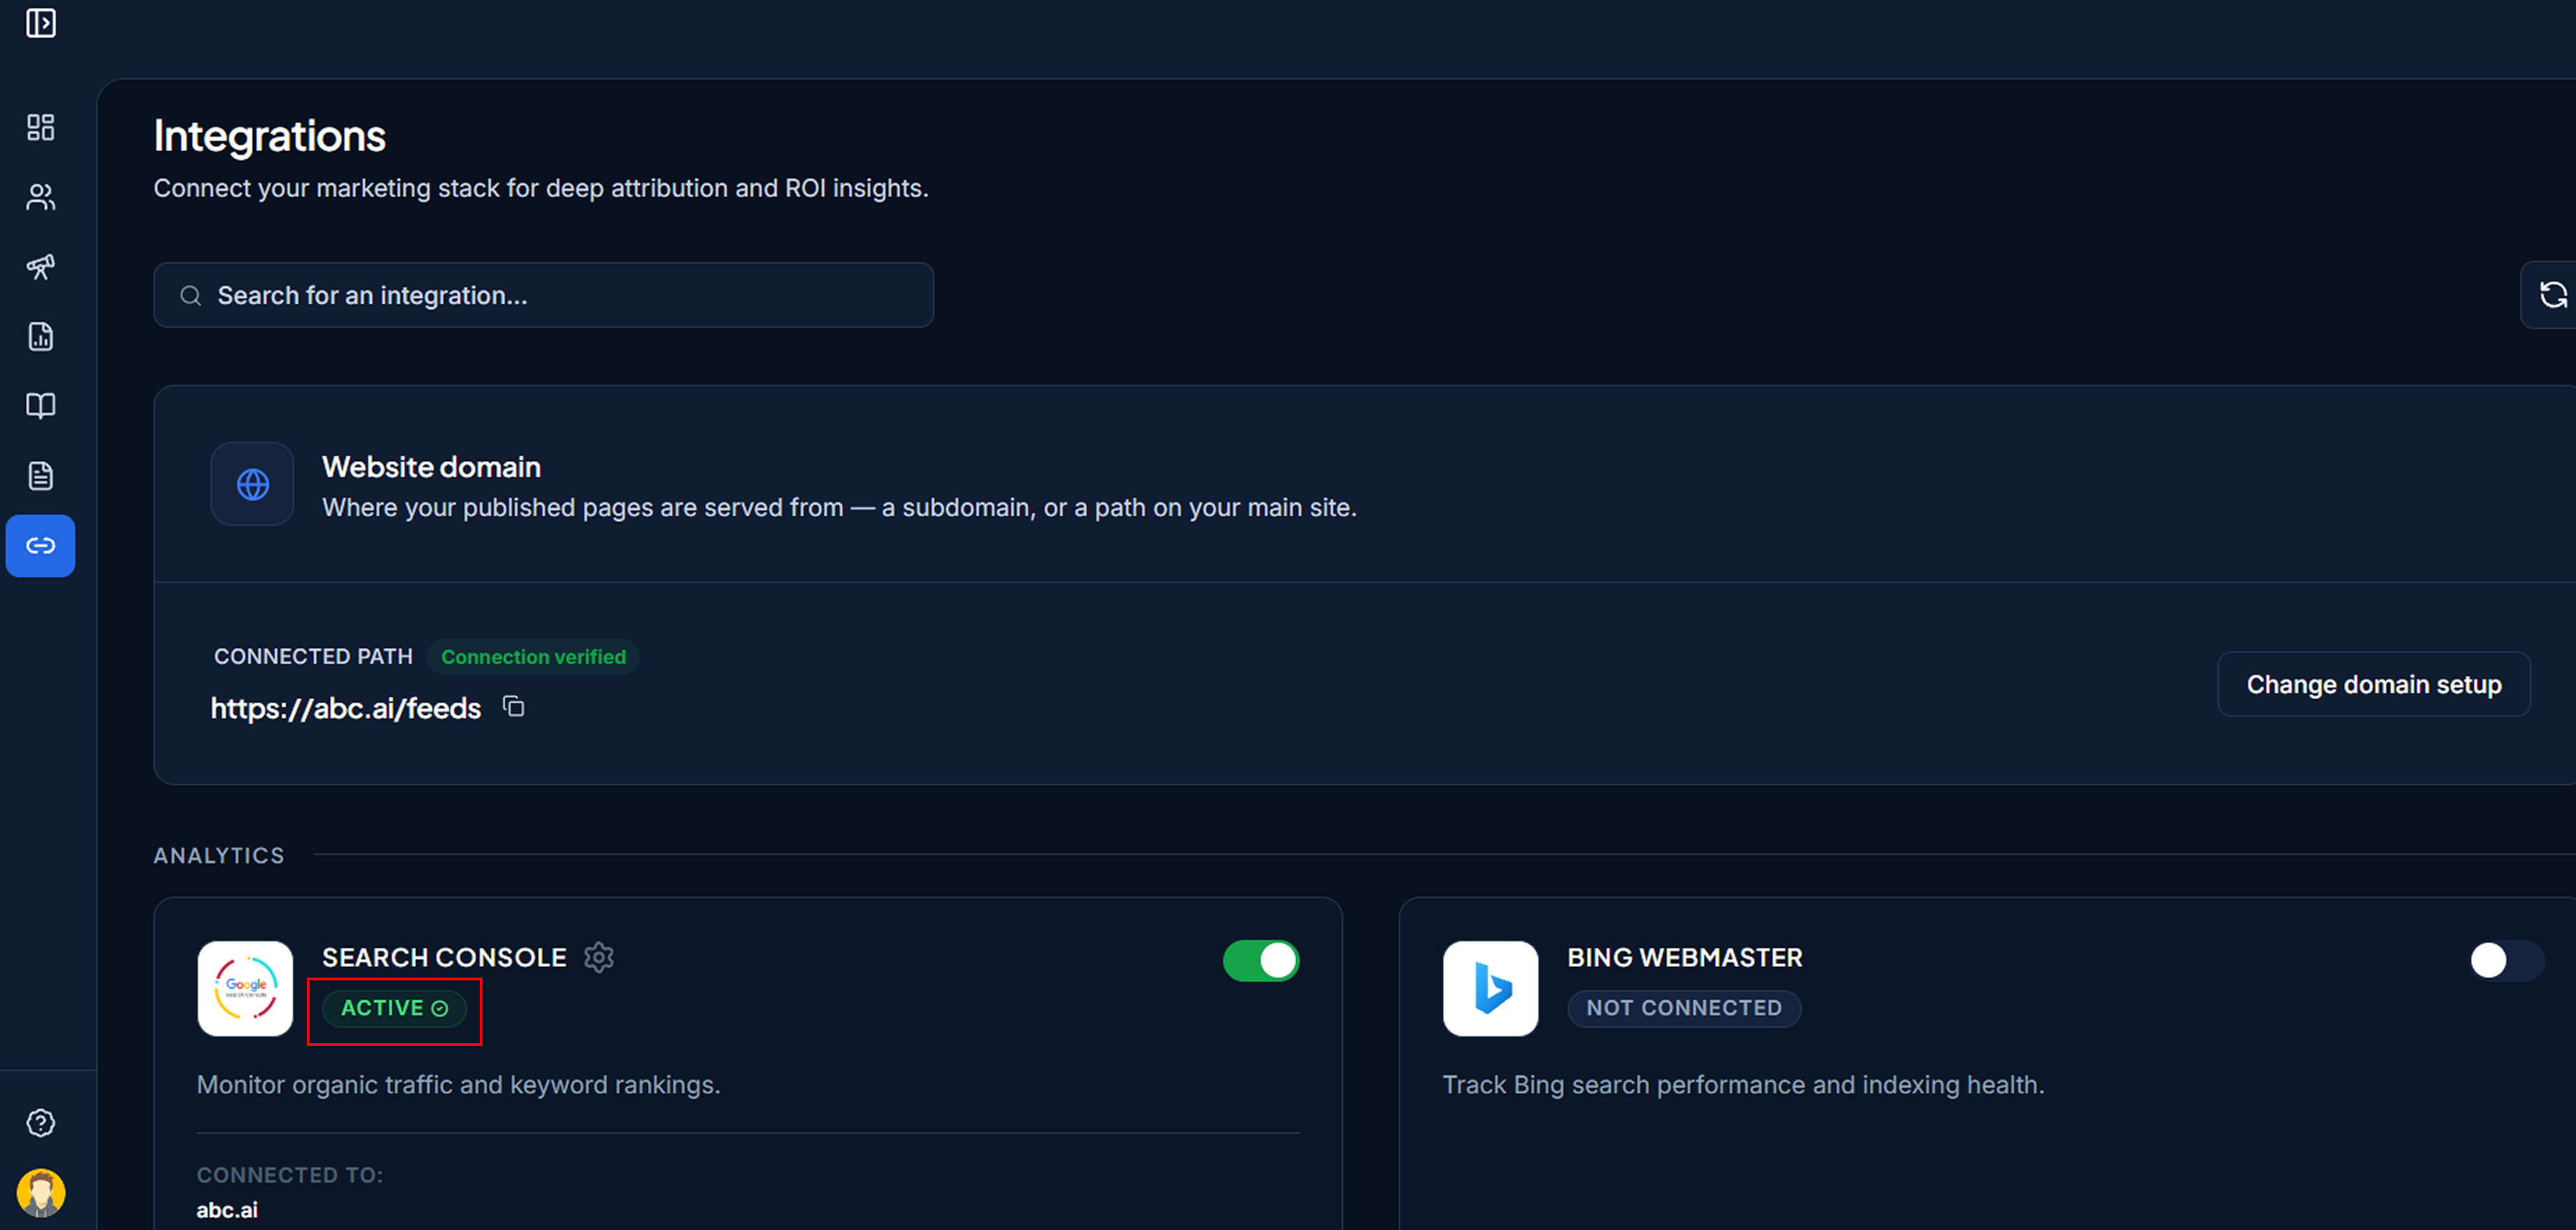
Task: Enable the Bing Webmaster toggle
Action: pos(2506,961)
